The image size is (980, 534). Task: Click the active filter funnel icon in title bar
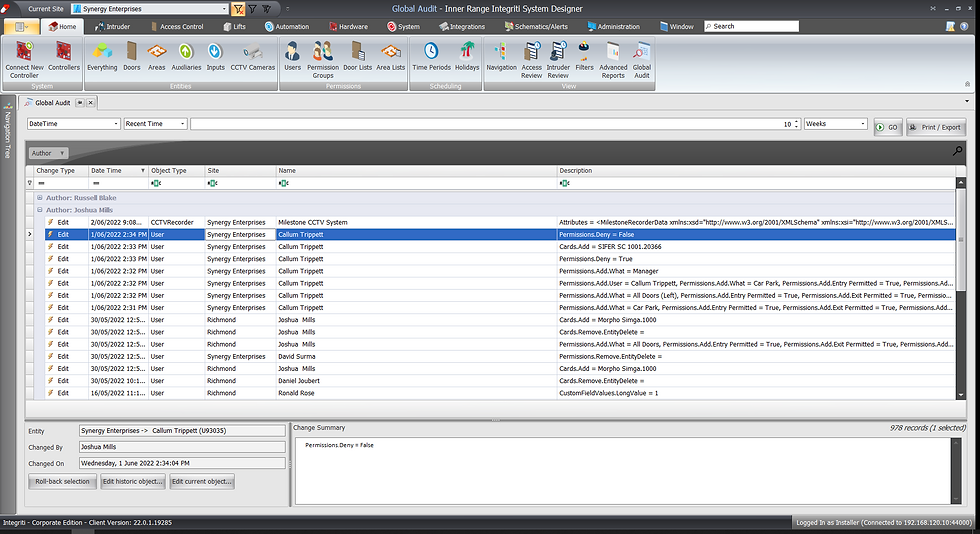coord(238,9)
